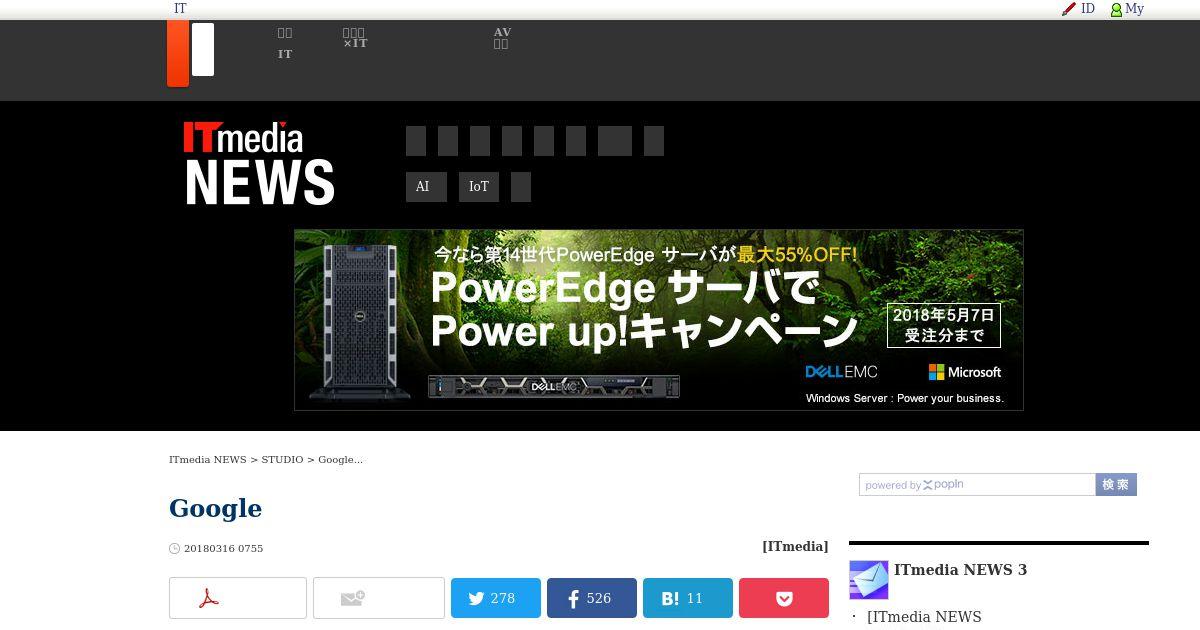Save the article to Pocket
The width and height of the screenshot is (1200, 630).
(784, 598)
